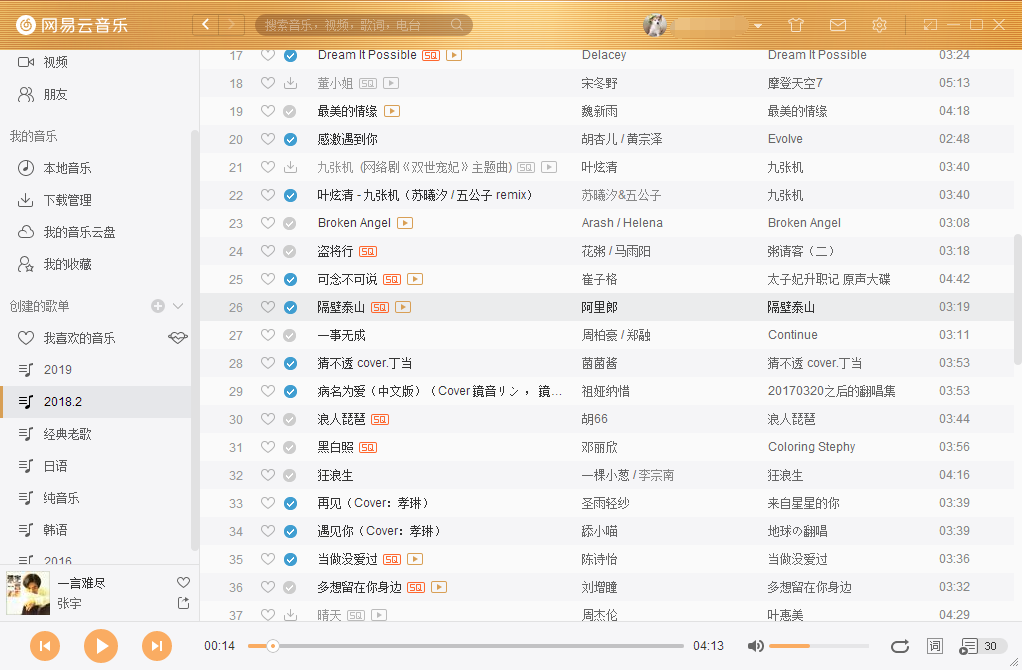
Task: Open the messages mail icon
Action: (838, 25)
